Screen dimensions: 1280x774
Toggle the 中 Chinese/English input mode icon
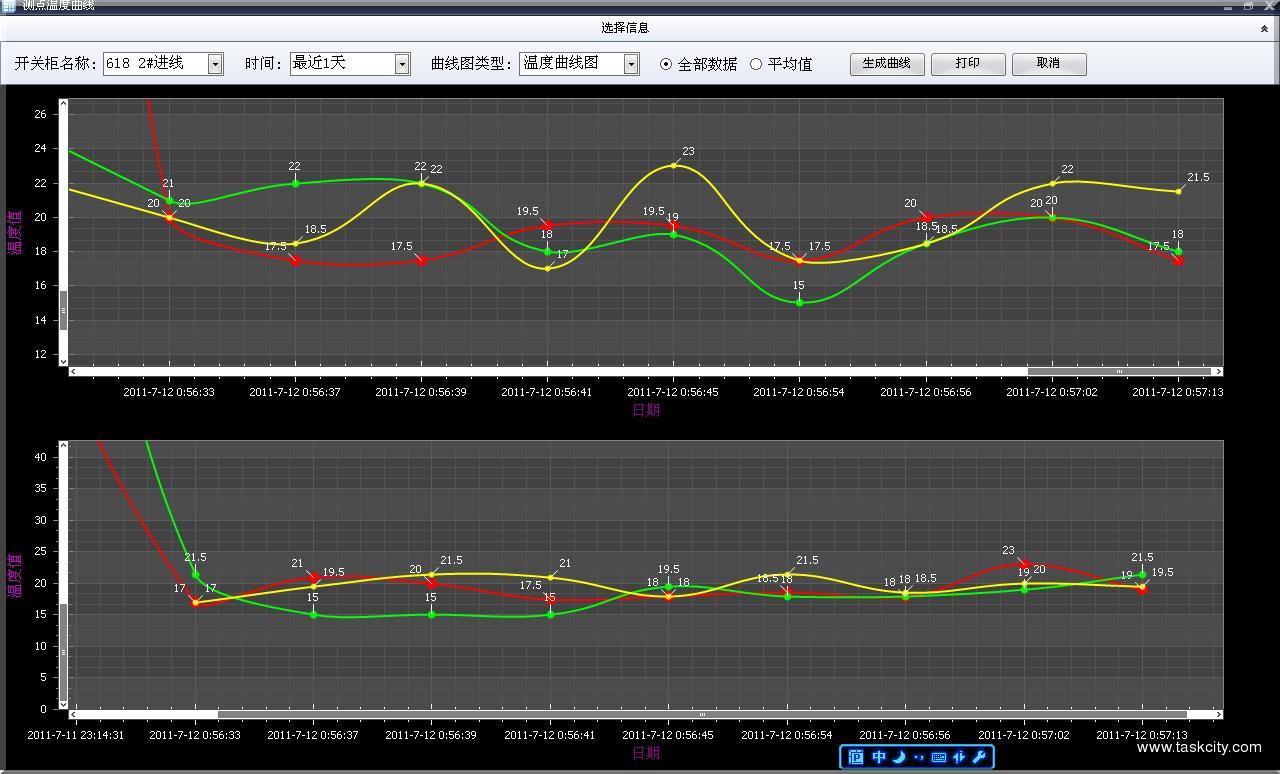coord(879,757)
